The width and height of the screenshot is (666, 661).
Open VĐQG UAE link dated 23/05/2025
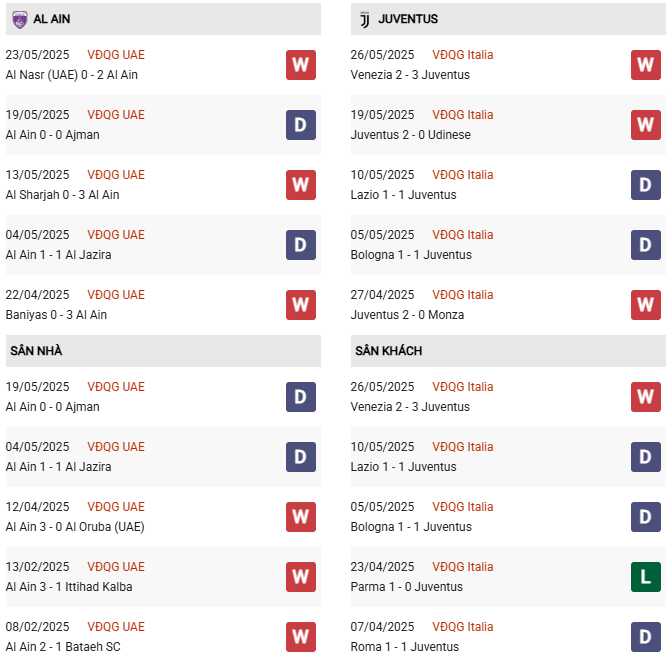(x=116, y=55)
